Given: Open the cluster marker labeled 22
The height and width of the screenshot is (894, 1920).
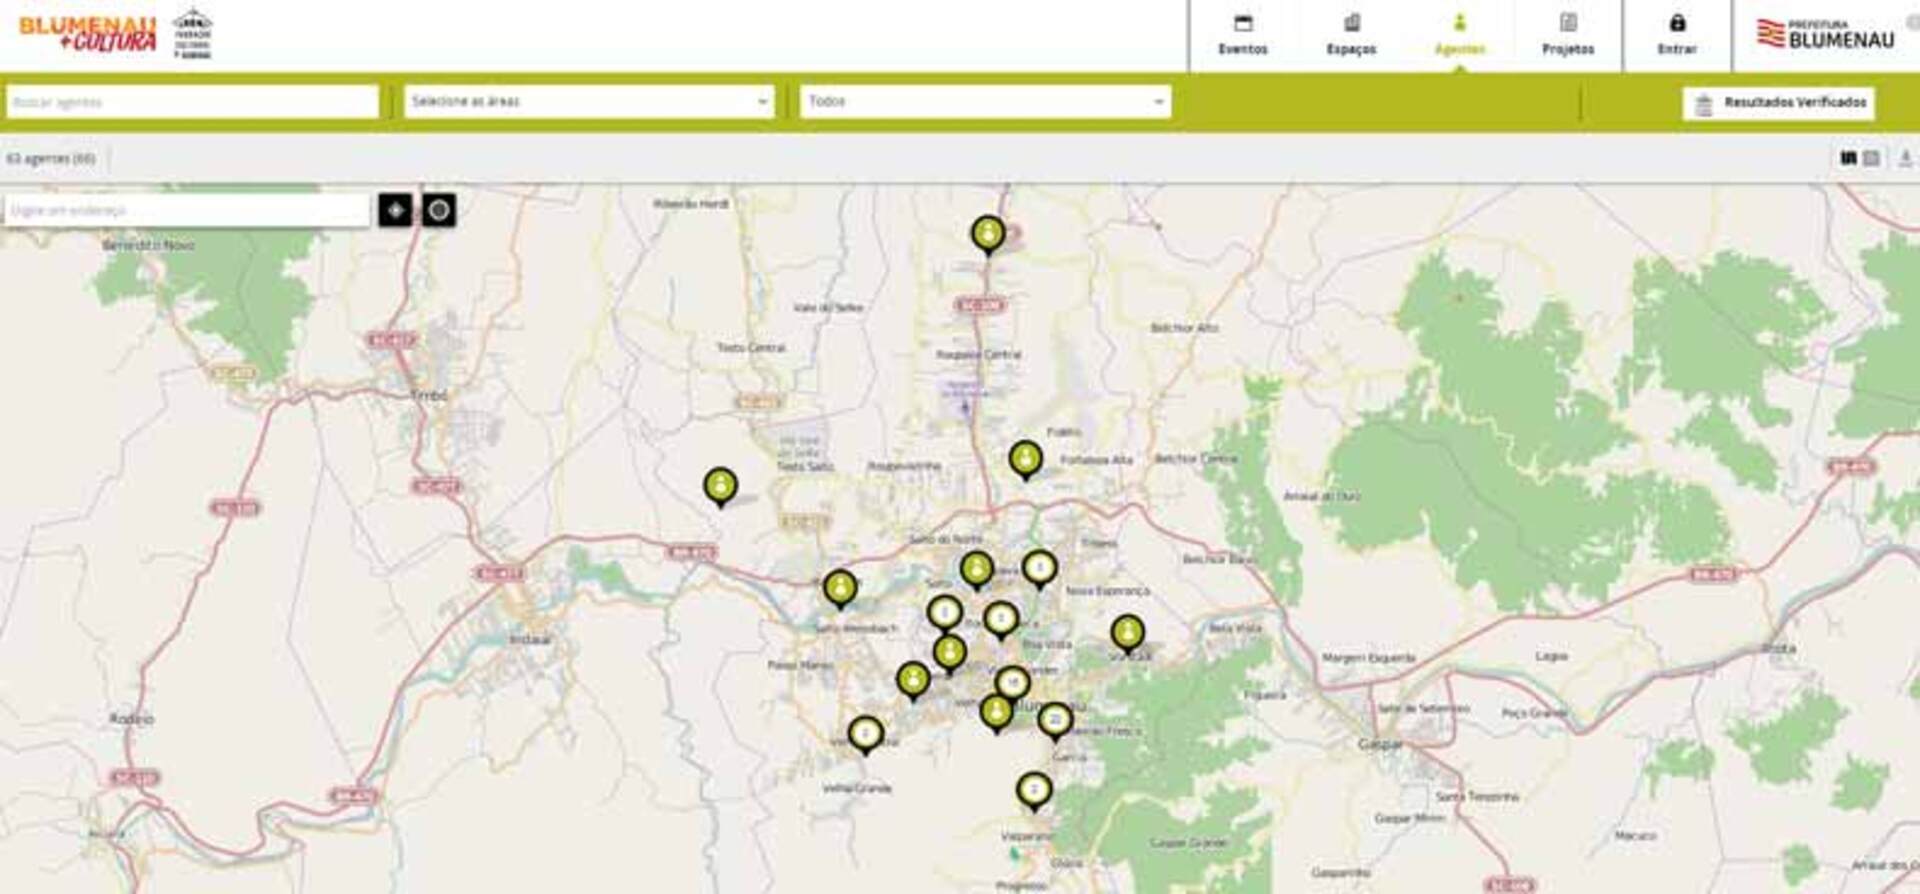Looking at the screenshot, I should pos(1054,720).
